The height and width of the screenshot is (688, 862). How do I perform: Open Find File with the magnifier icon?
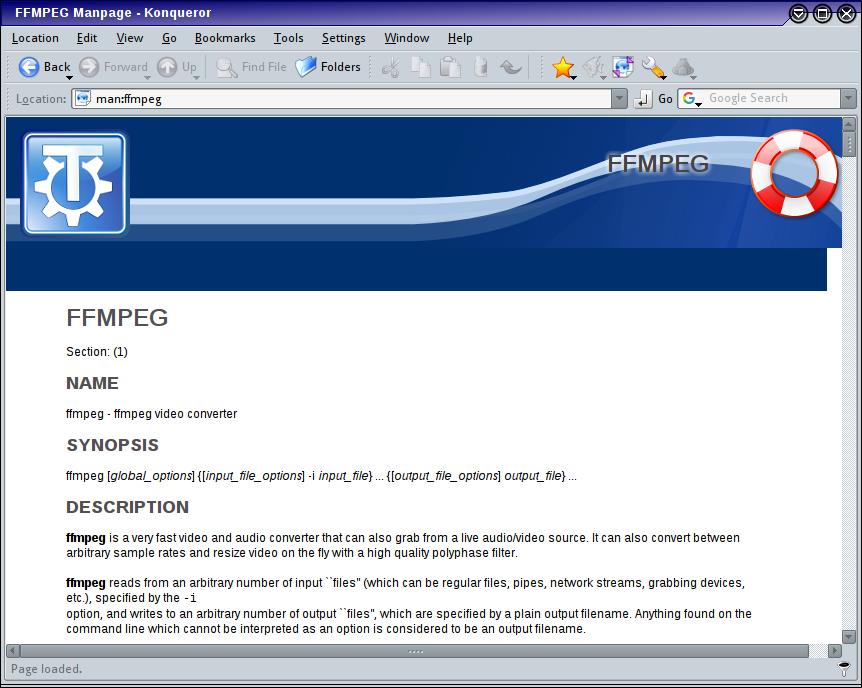point(226,67)
